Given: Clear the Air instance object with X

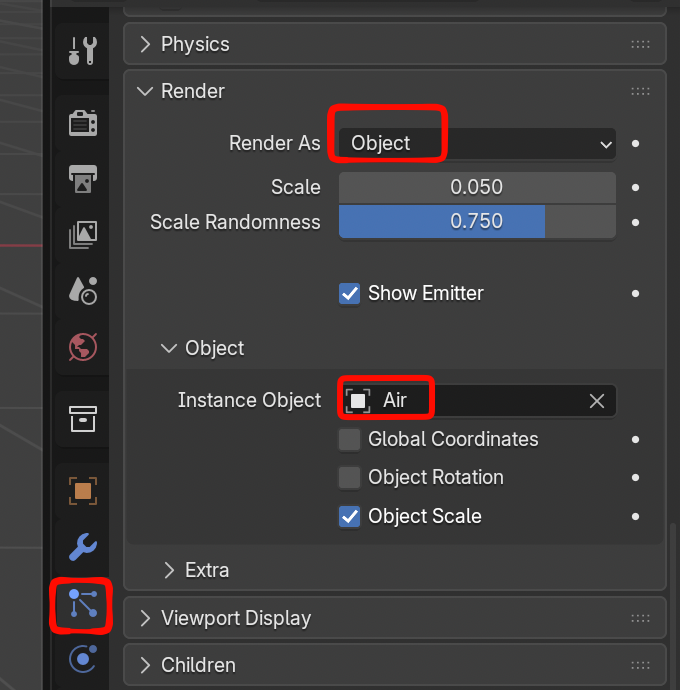Looking at the screenshot, I should tap(597, 401).
